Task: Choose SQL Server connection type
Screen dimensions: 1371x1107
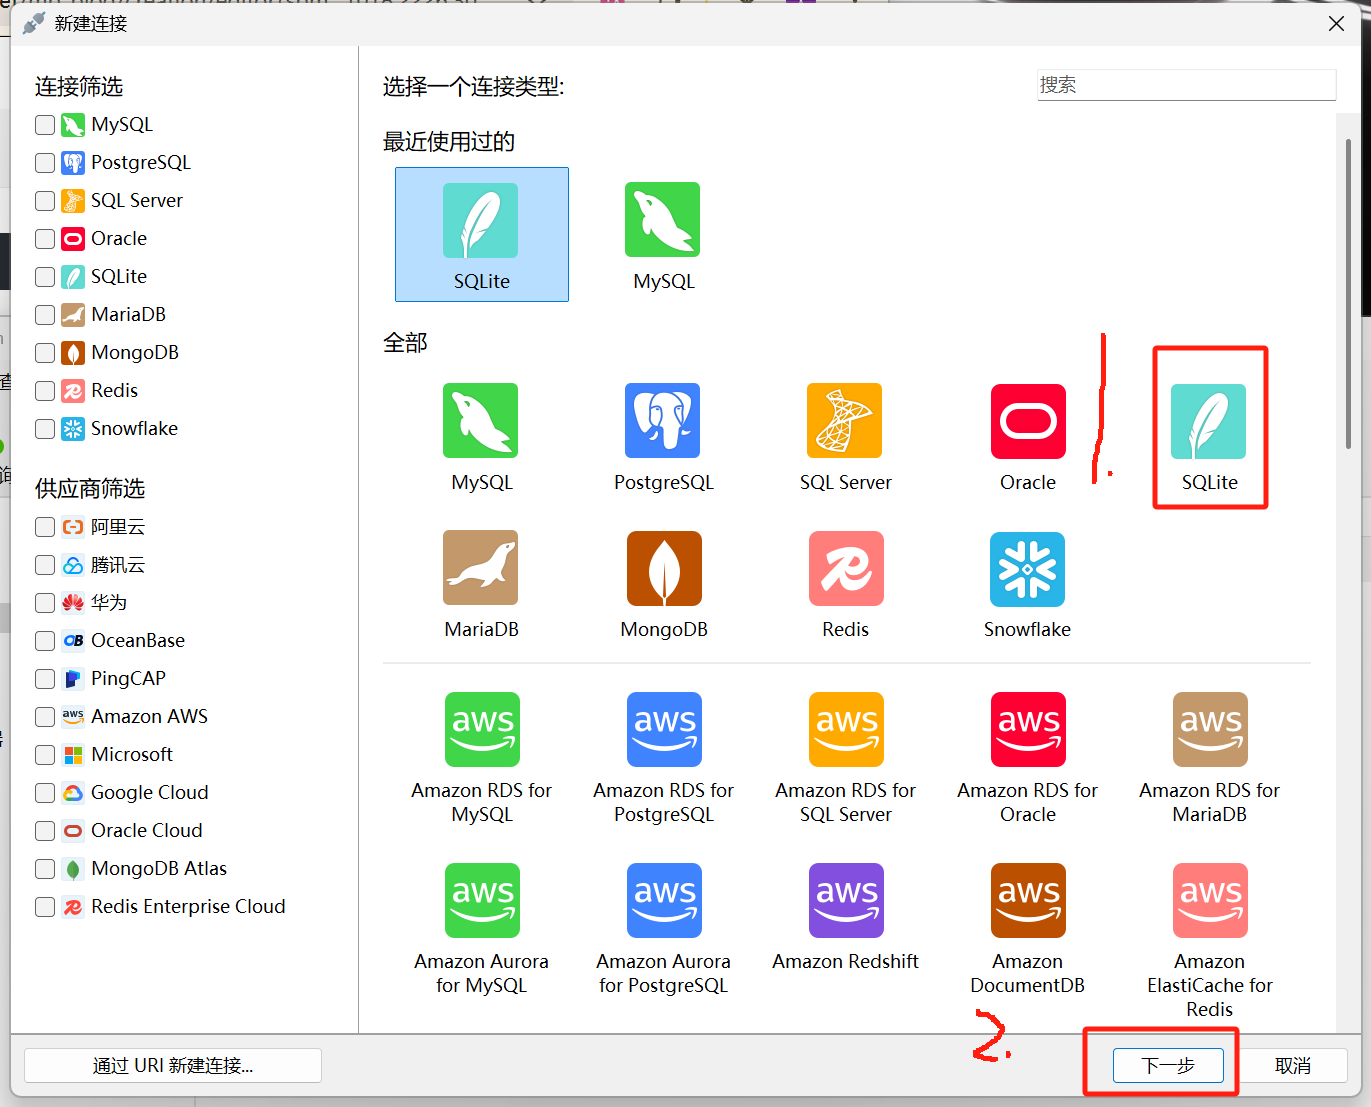Action: pos(845,437)
